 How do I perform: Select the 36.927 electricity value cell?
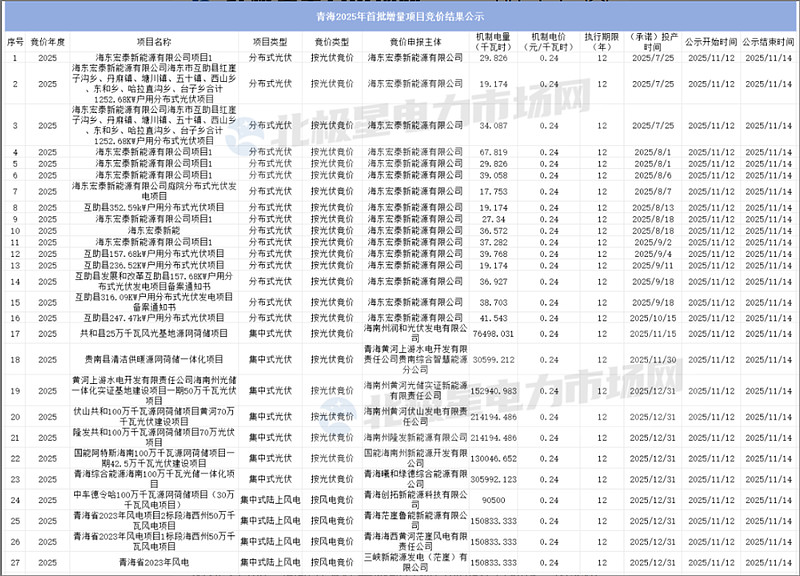tap(493, 282)
